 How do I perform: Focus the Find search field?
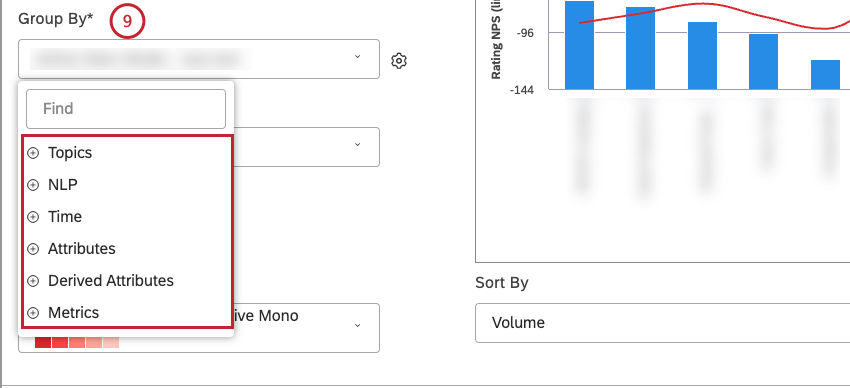[x=126, y=109]
